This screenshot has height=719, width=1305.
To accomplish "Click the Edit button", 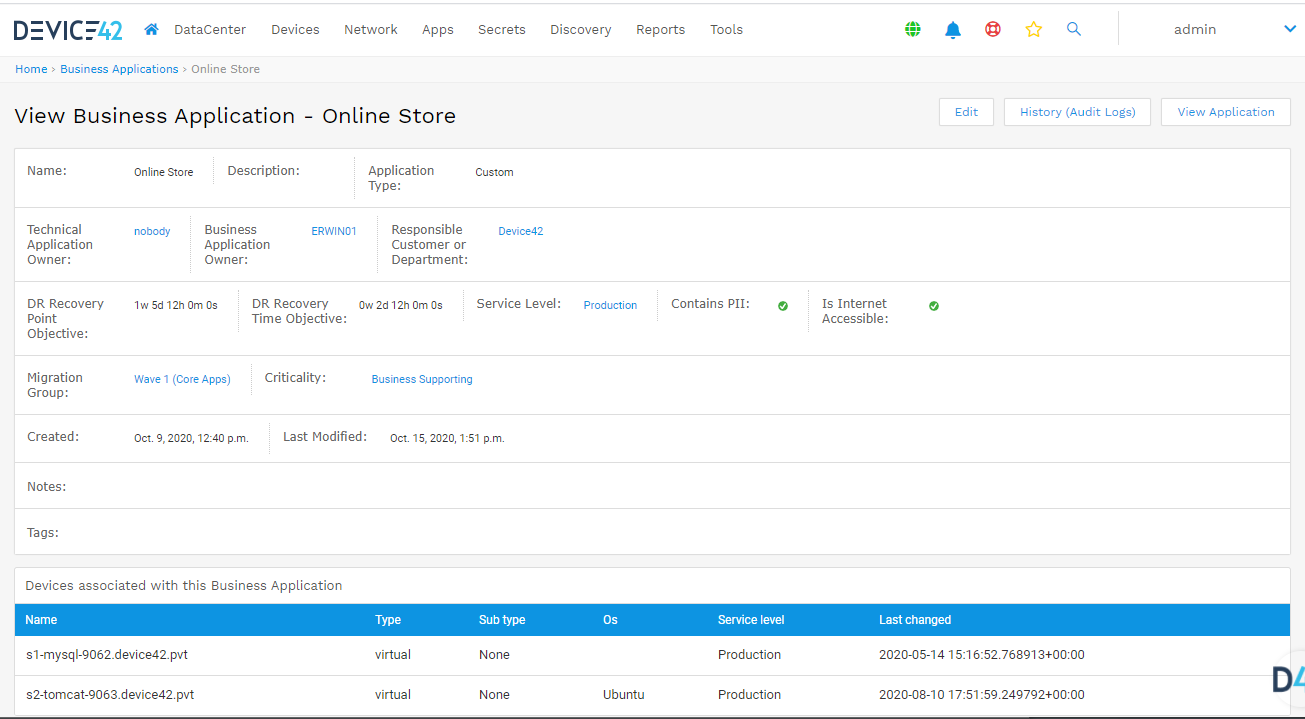I will click(966, 112).
